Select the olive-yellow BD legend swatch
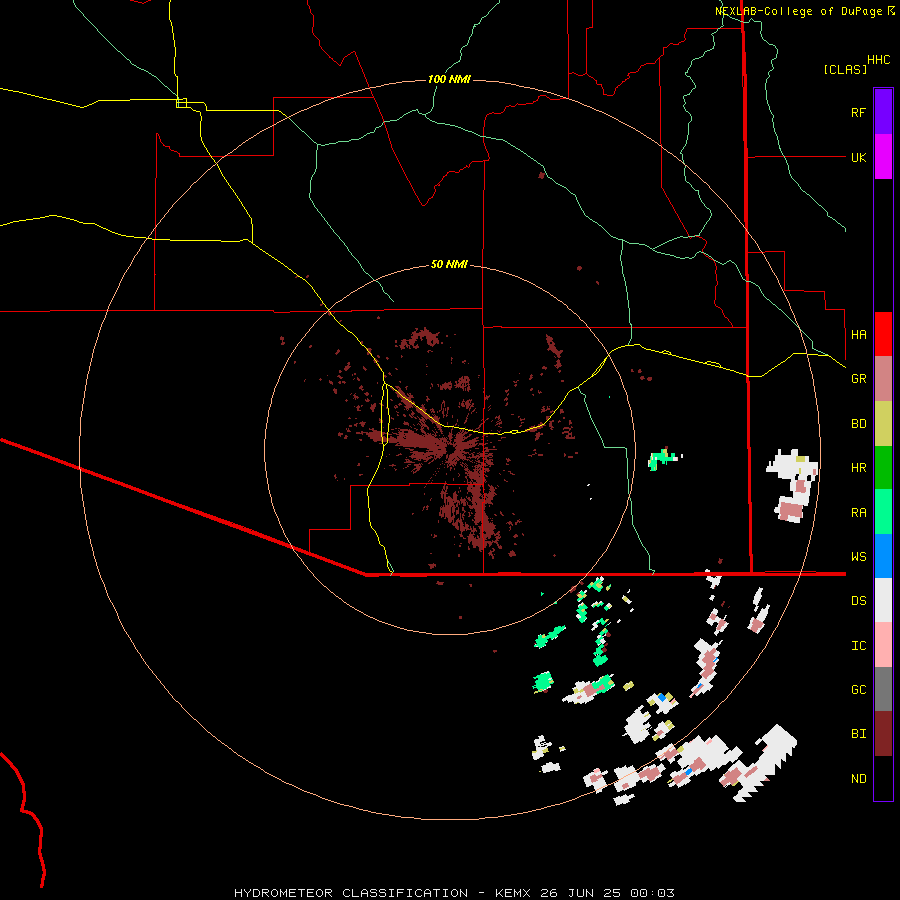 click(883, 424)
